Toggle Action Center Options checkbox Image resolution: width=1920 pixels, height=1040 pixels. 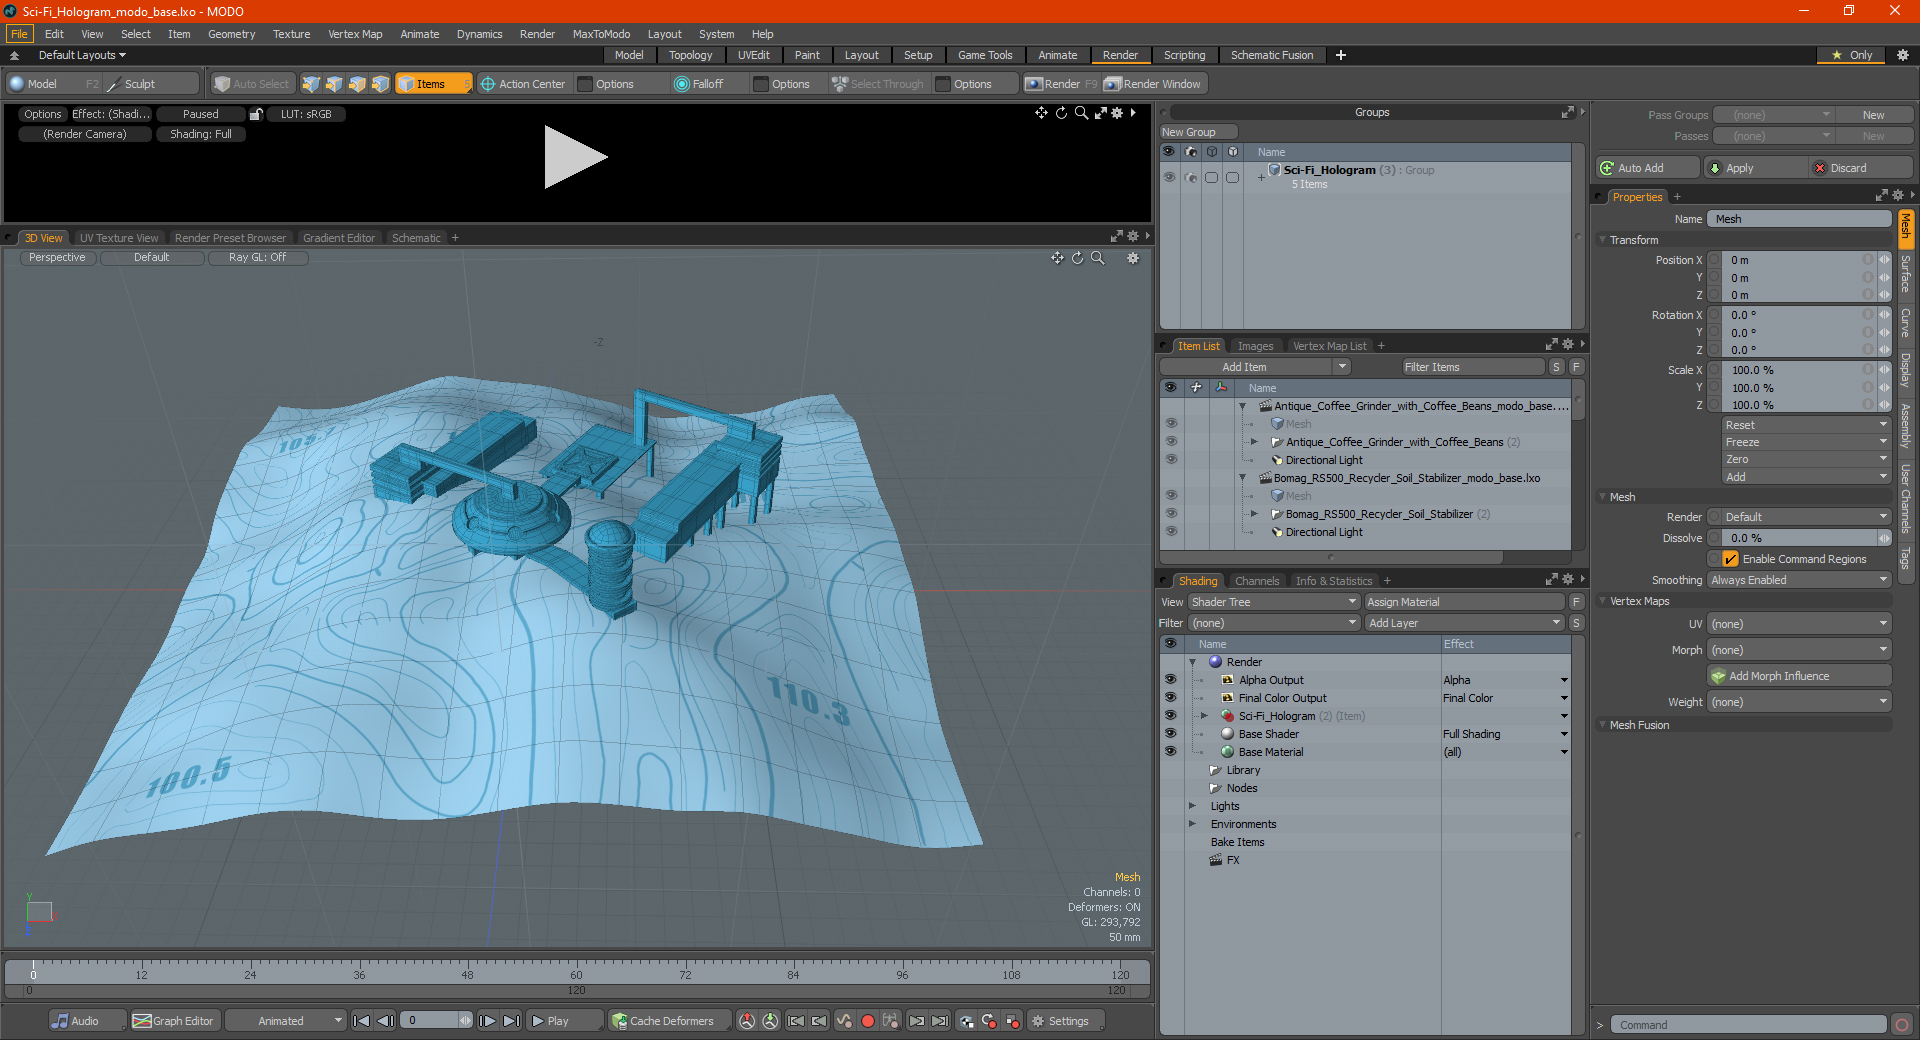pyautogui.click(x=586, y=84)
